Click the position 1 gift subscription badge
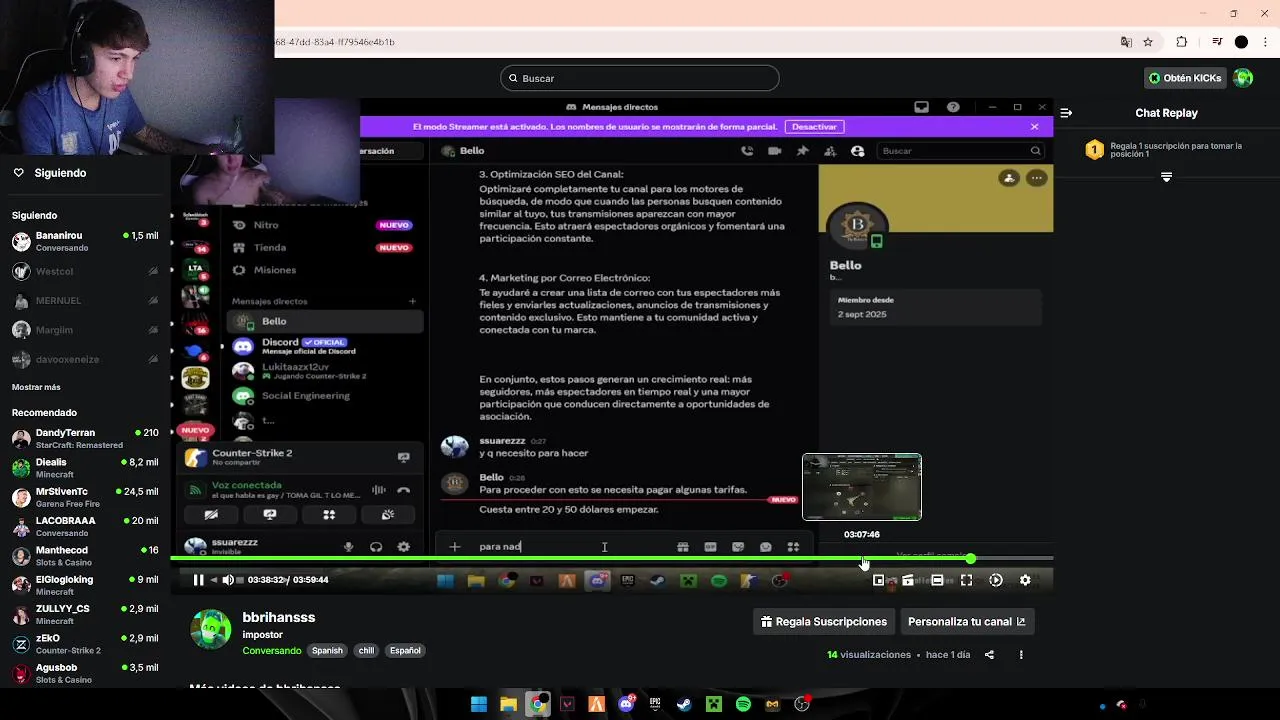This screenshot has height=720, width=1280. point(1095,150)
